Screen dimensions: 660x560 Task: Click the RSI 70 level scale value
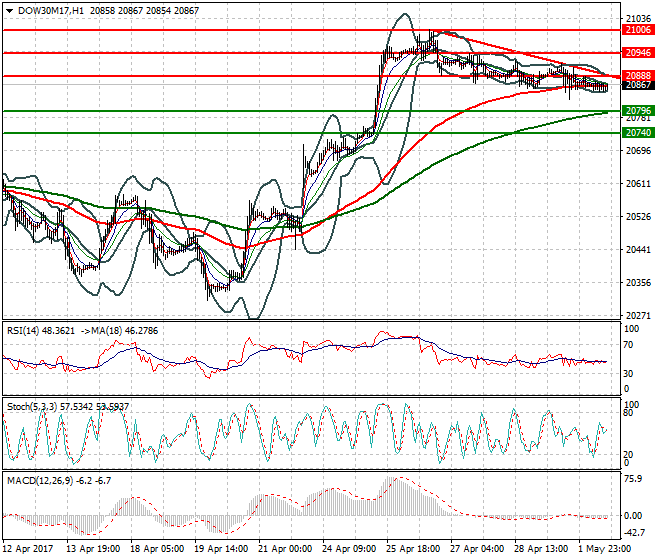click(x=628, y=345)
